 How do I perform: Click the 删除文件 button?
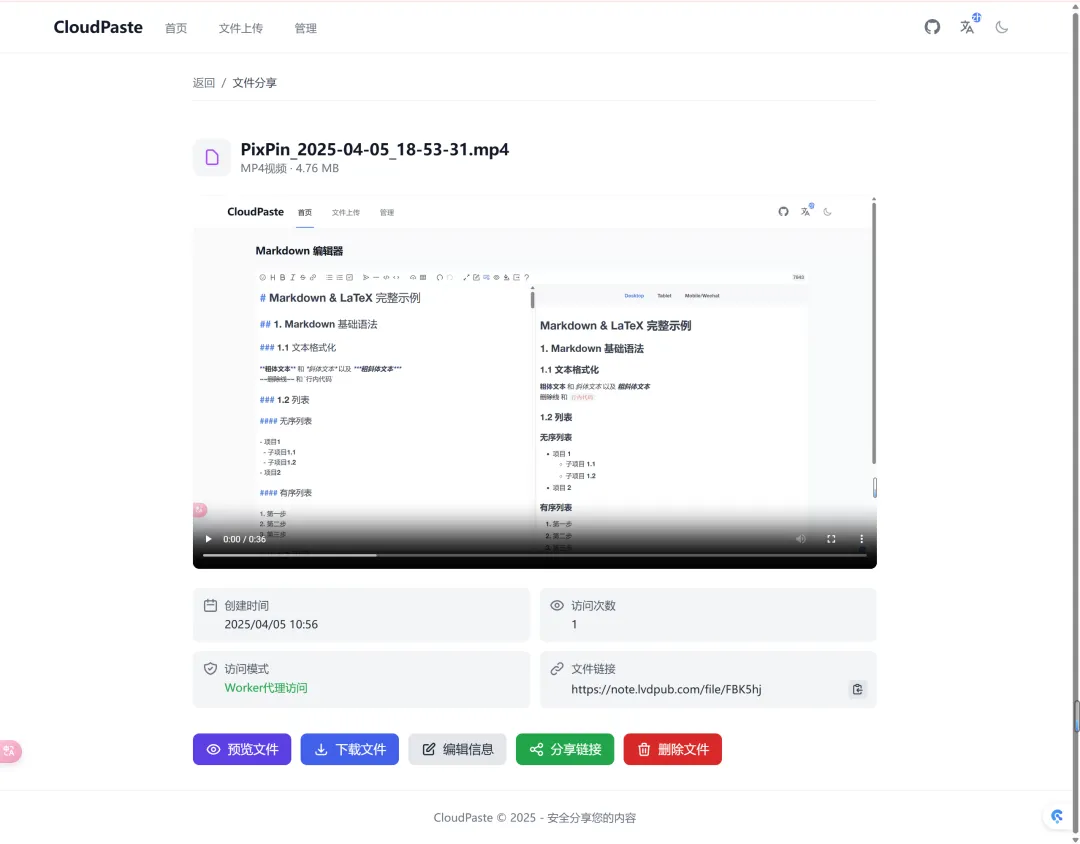(x=672, y=749)
